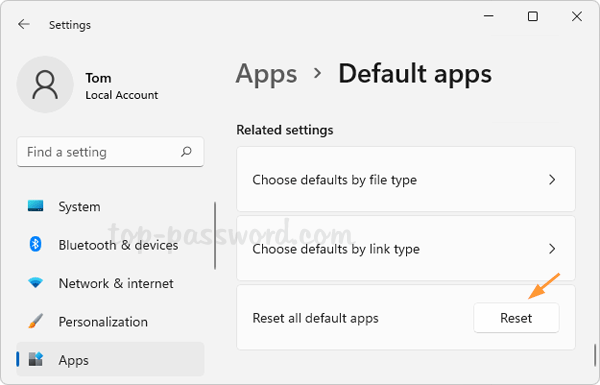Go to Personalization settings
The image size is (600, 385).
(x=110, y=321)
